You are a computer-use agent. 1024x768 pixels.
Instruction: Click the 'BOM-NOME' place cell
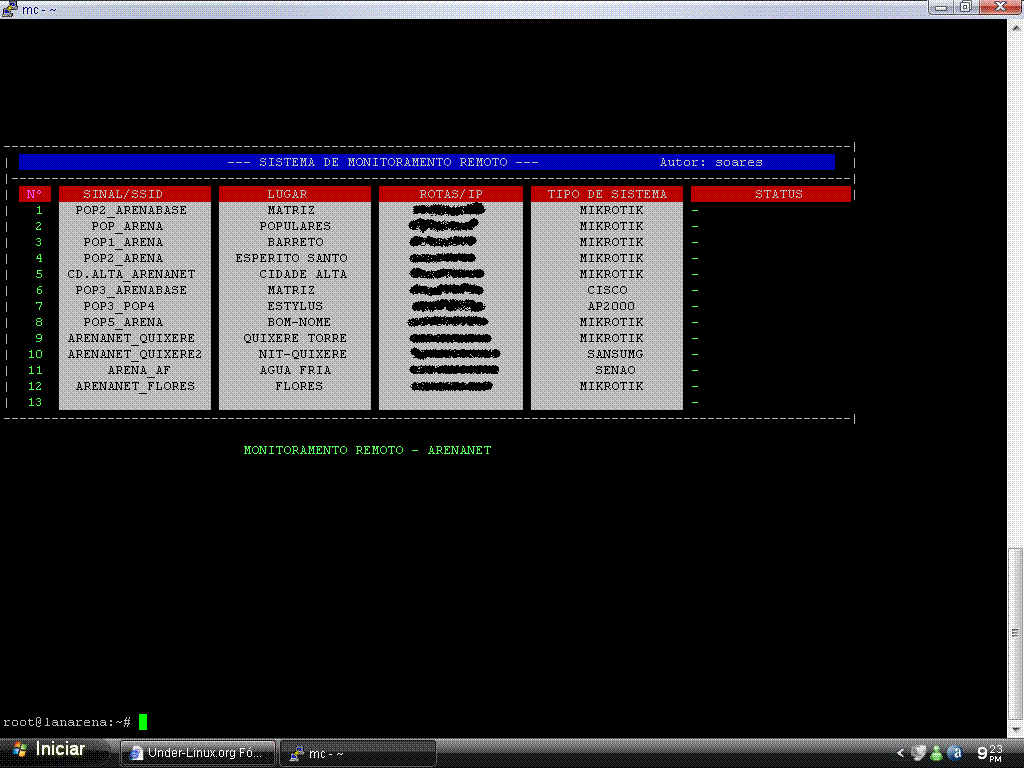[298, 322]
